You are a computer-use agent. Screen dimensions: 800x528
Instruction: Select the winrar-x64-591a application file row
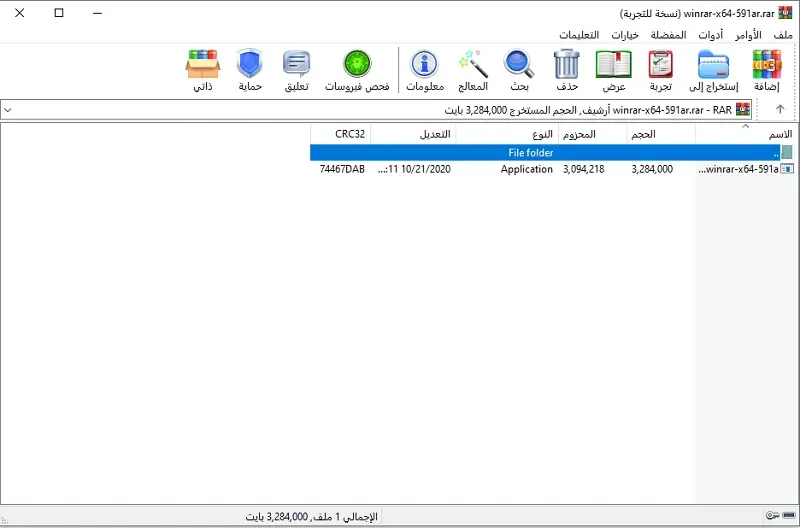tap(740, 169)
